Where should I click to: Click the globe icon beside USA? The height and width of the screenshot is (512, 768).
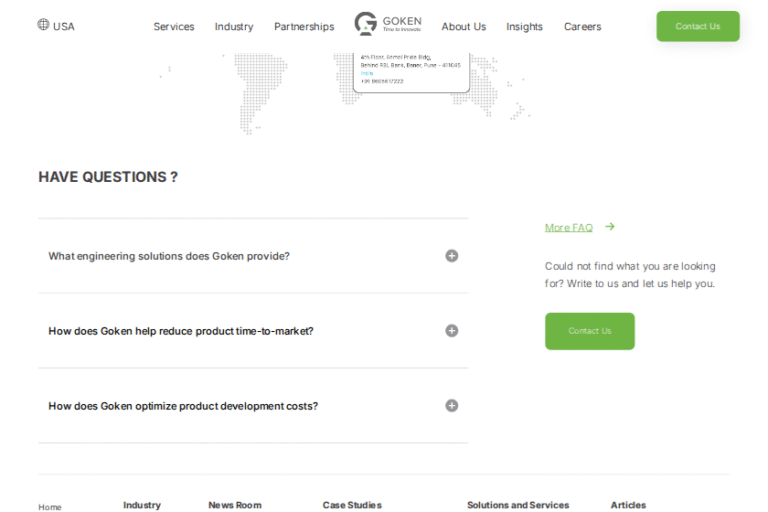tap(43, 25)
